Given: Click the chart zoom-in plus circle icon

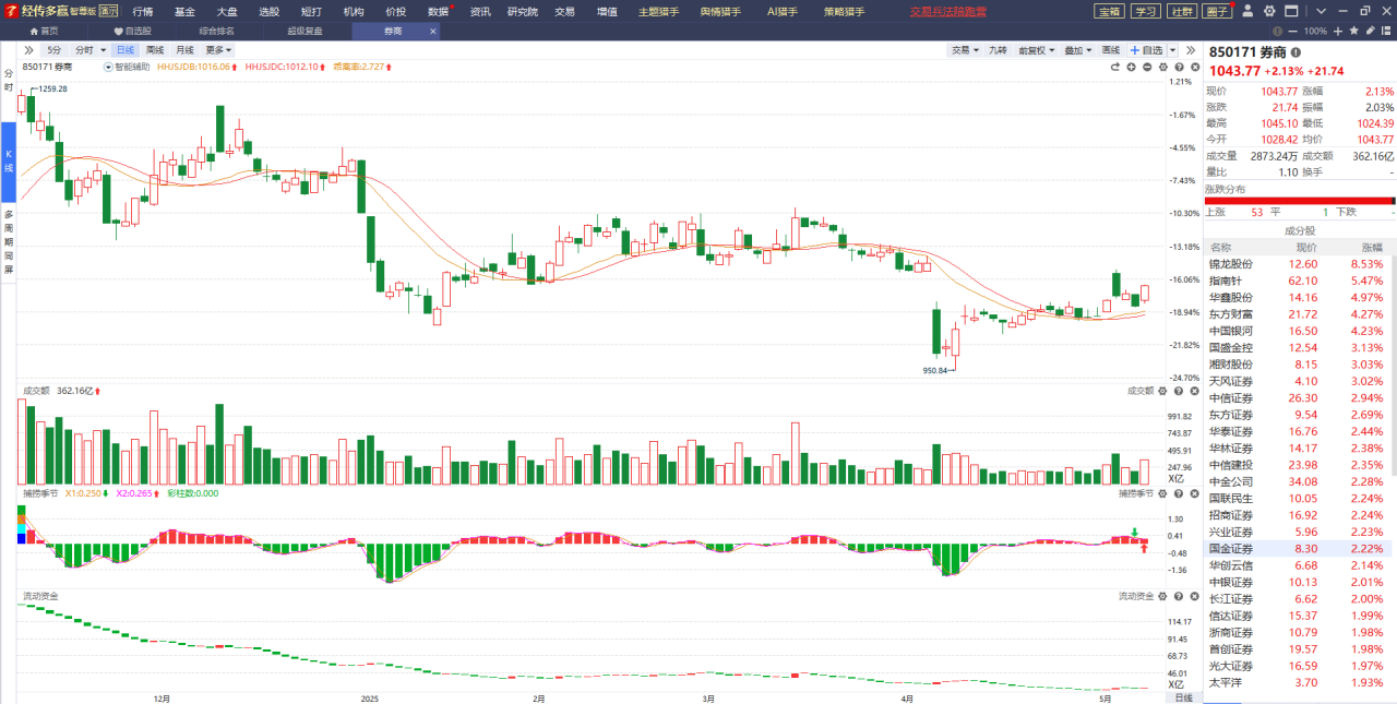Looking at the screenshot, I should pyautogui.click(x=1131, y=67).
